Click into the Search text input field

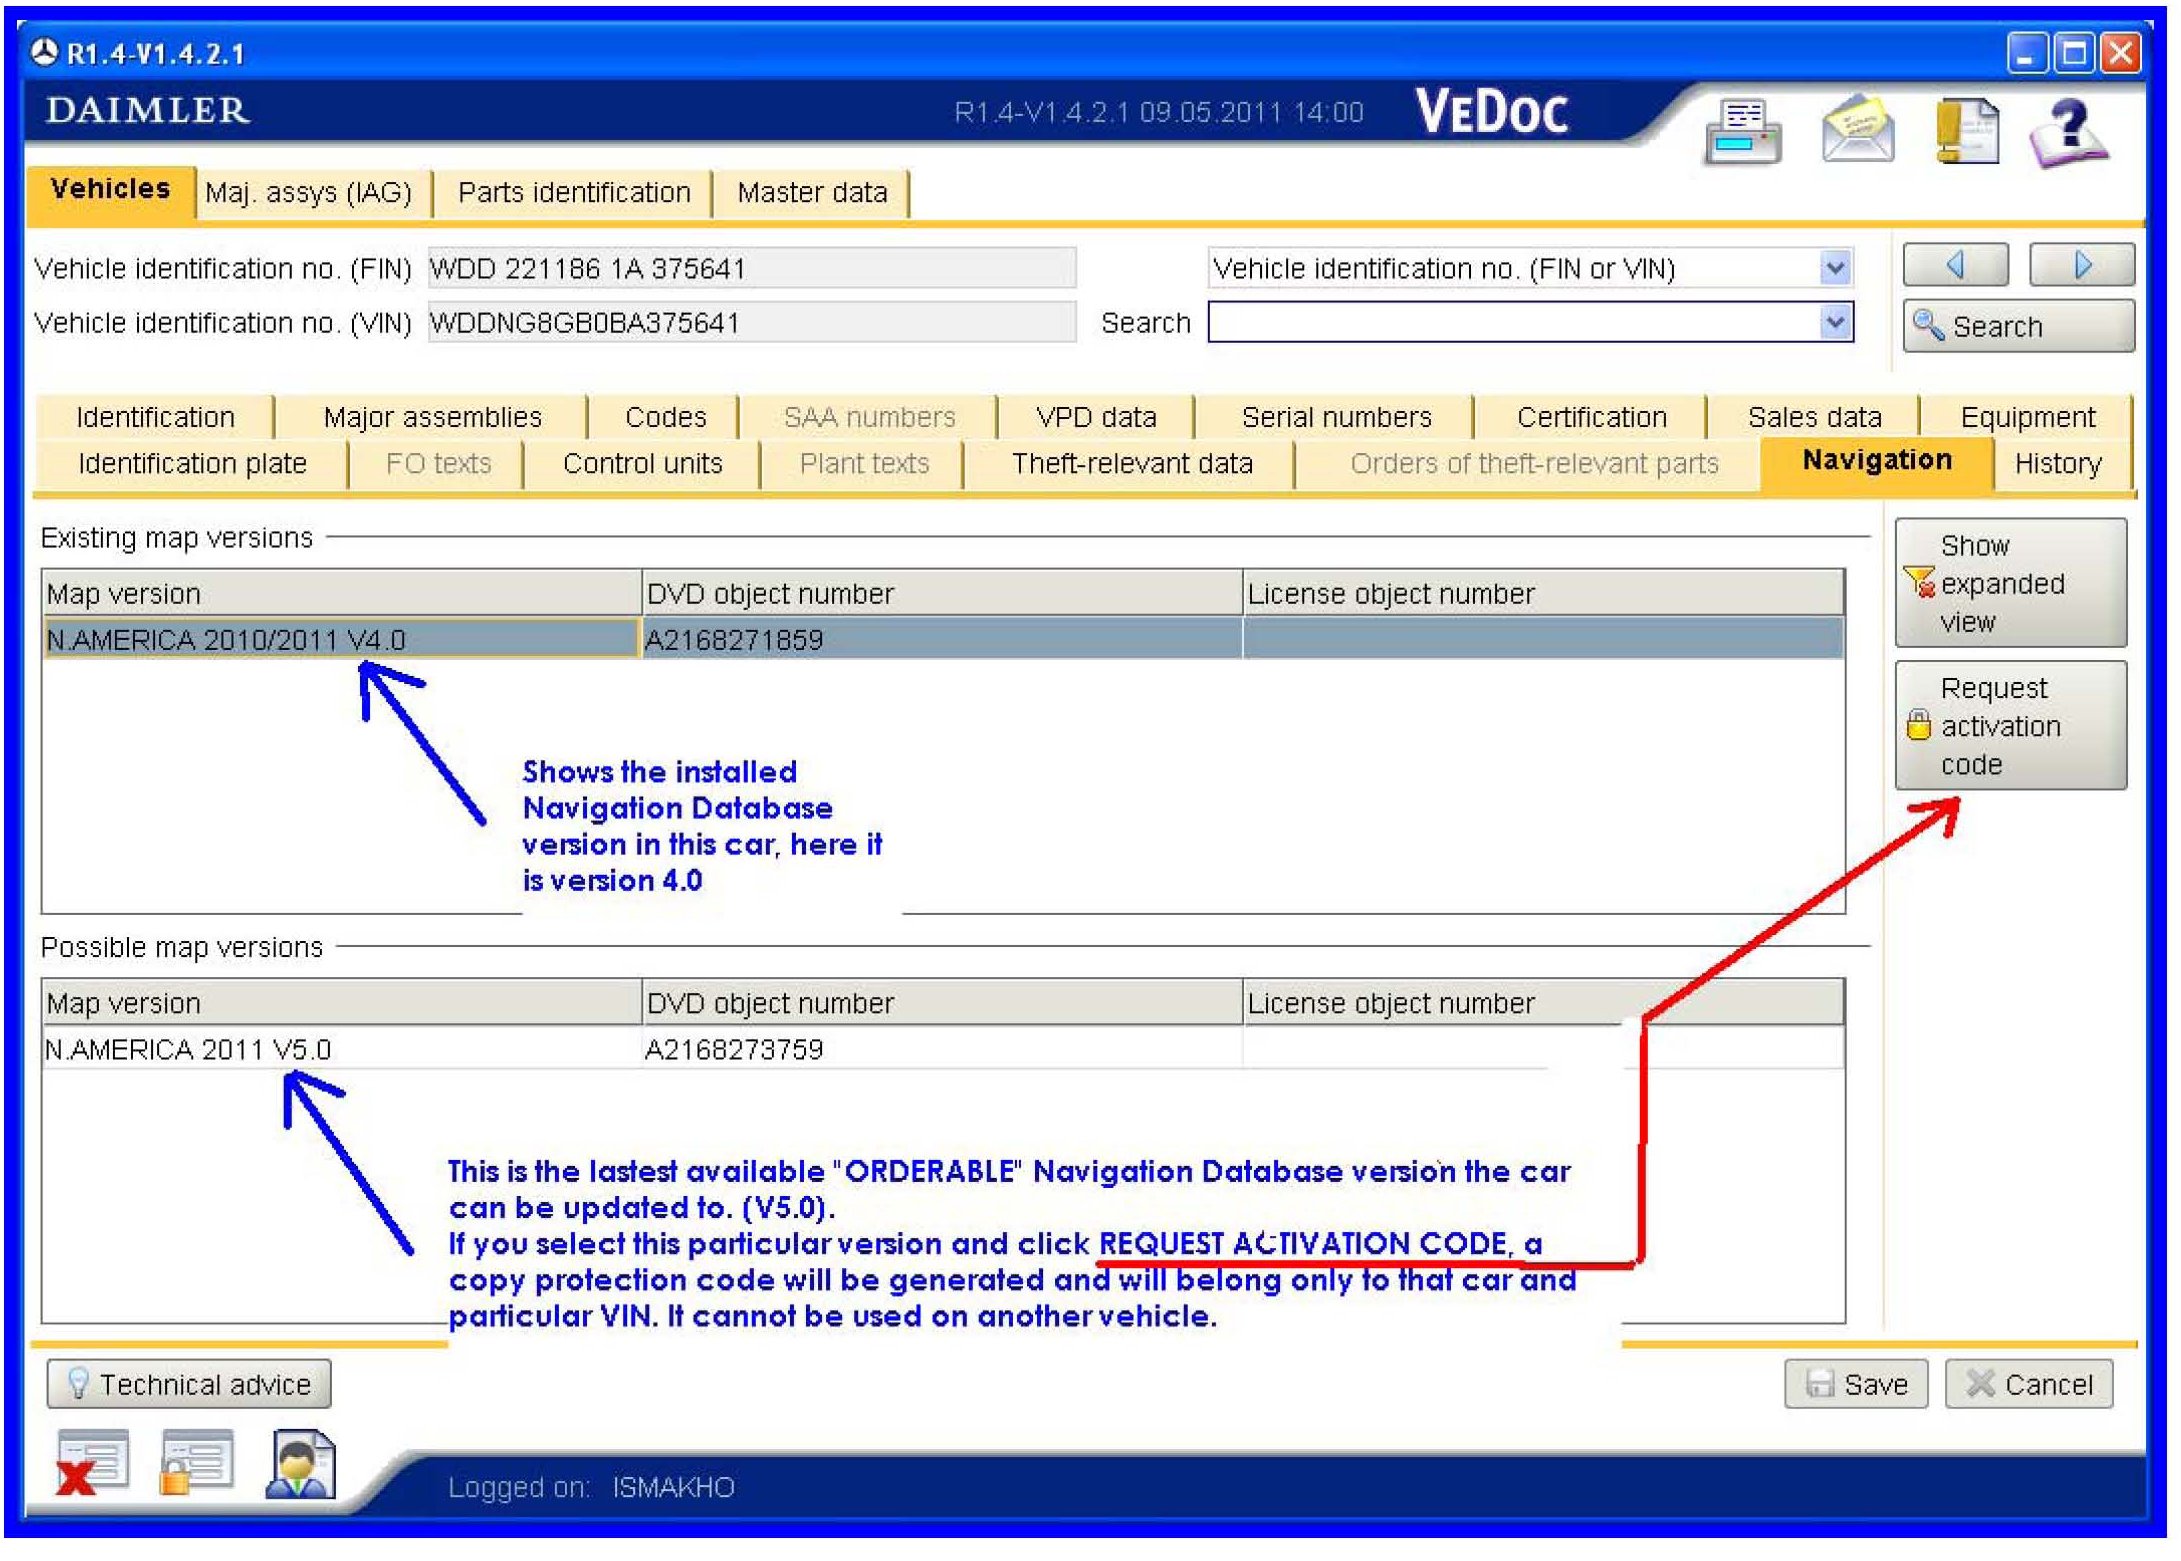(1512, 322)
